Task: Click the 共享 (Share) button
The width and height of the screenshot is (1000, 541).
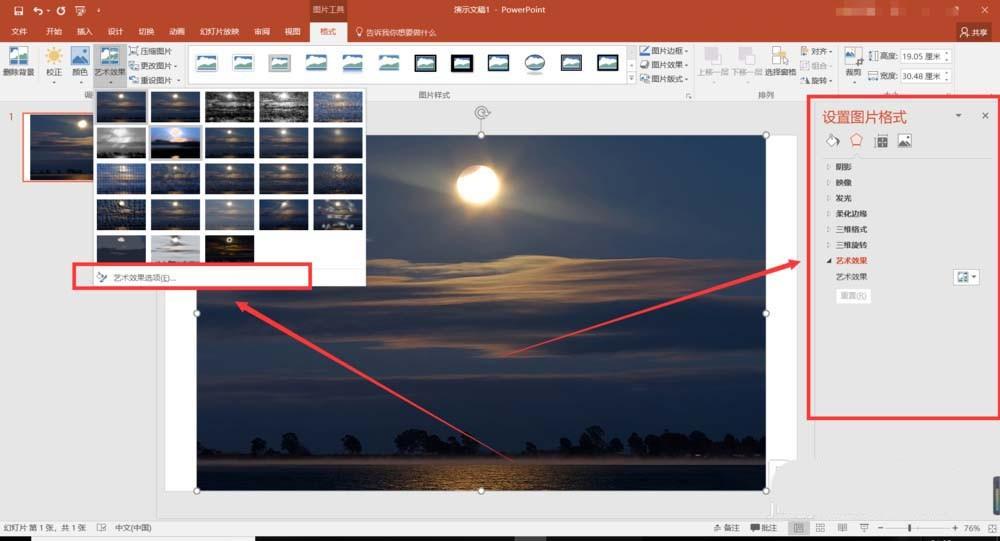Action: 974,32
